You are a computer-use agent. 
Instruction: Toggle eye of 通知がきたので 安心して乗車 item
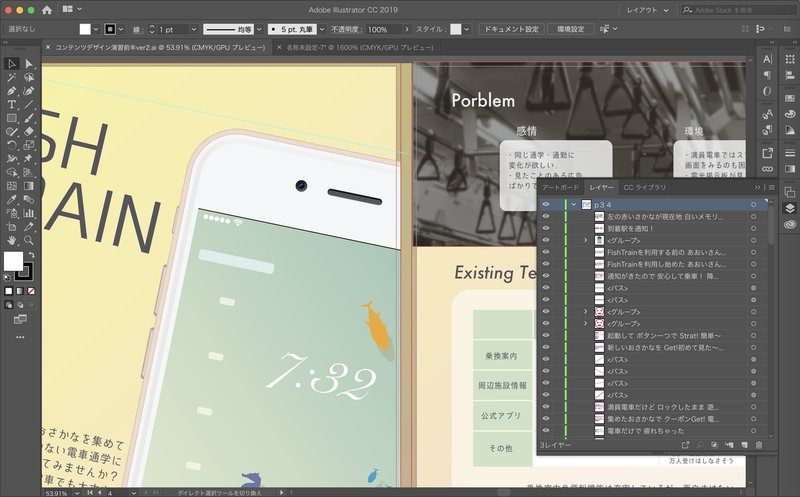click(x=546, y=276)
